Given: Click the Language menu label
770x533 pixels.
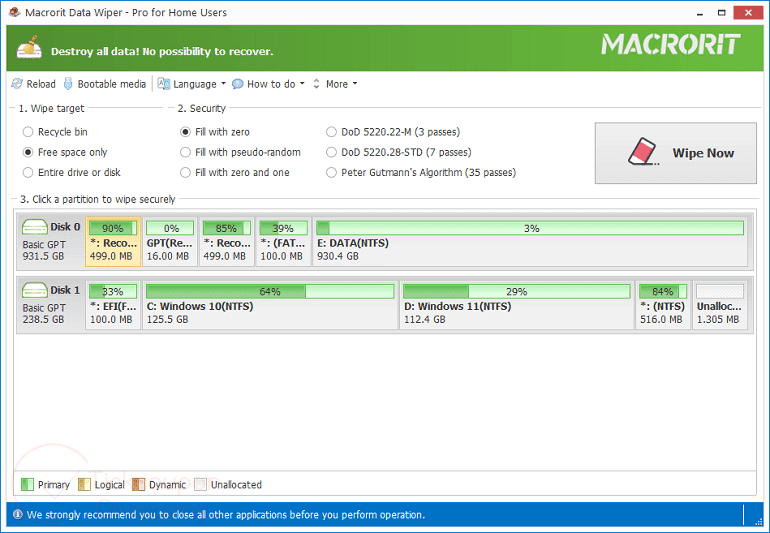Looking at the screenshot, I should (194, 84).
